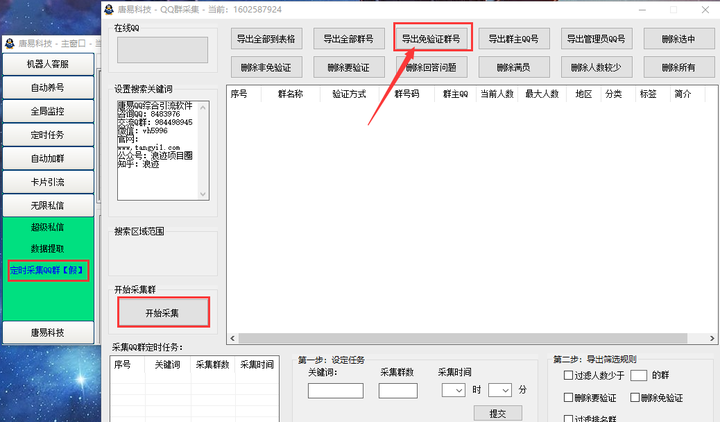
Task: Open the hour dropdown before 时
Action: [x=454, y=390]
